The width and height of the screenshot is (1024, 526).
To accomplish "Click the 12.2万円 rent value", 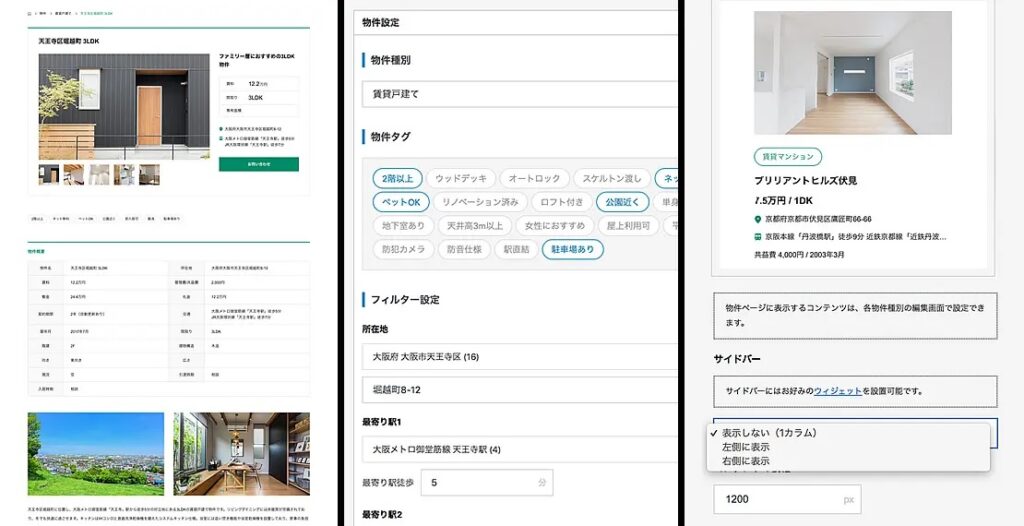I will click(x=258, y=84).
